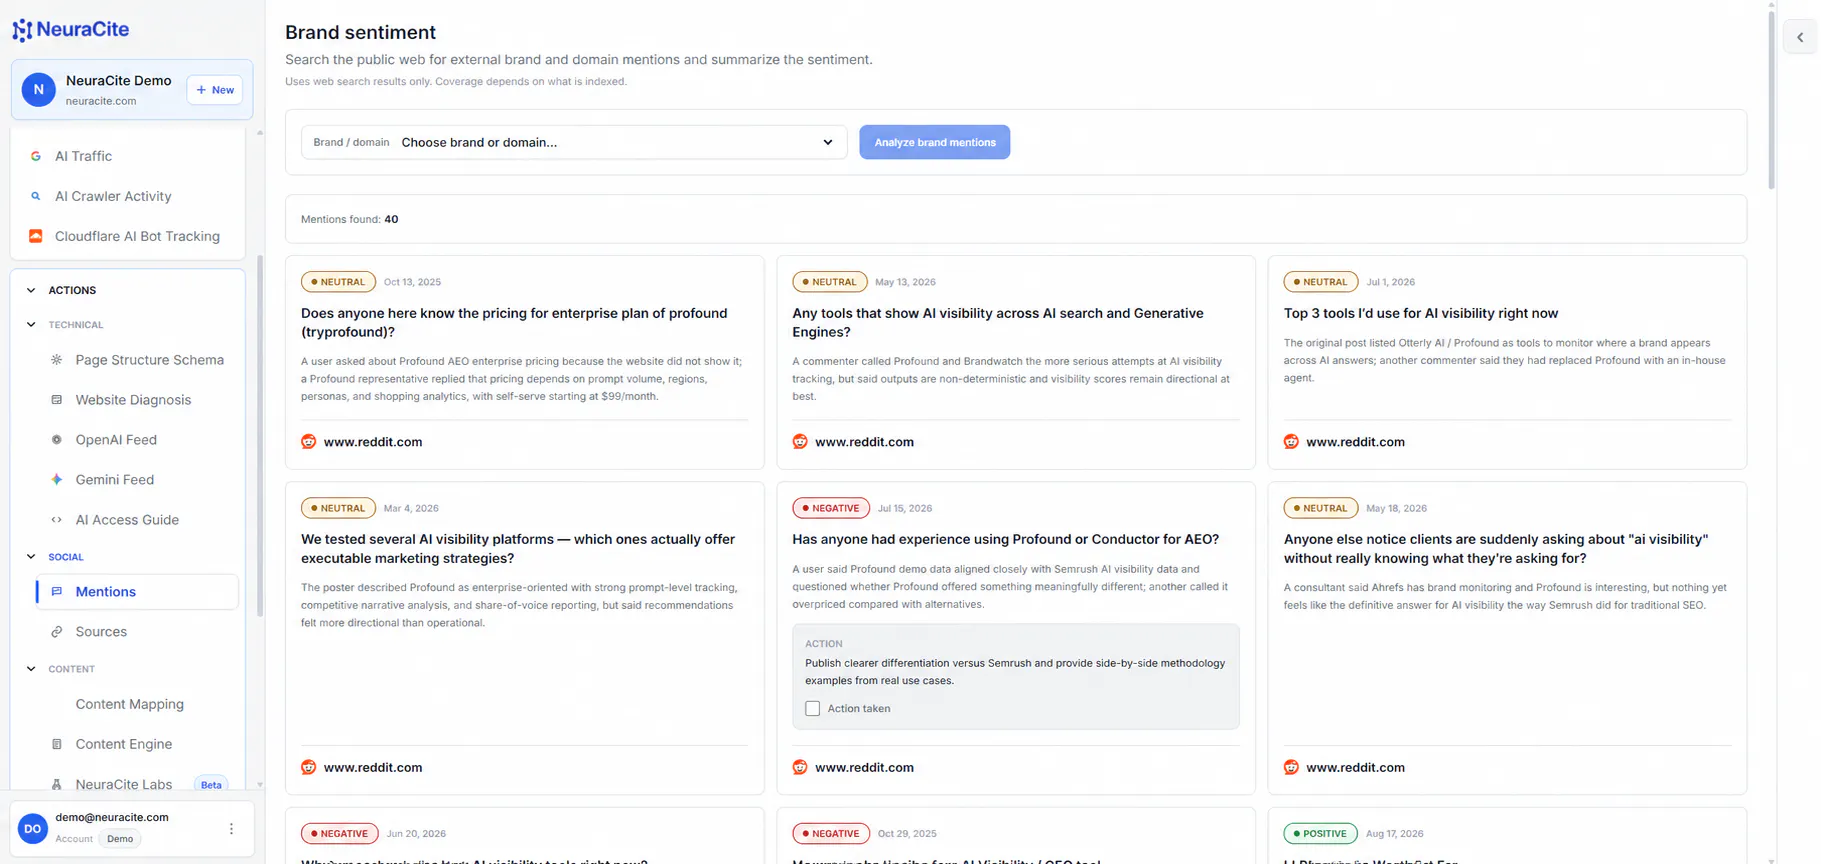Collapse the ACTIONS section
1821x864 pixels.
point(31,290)
